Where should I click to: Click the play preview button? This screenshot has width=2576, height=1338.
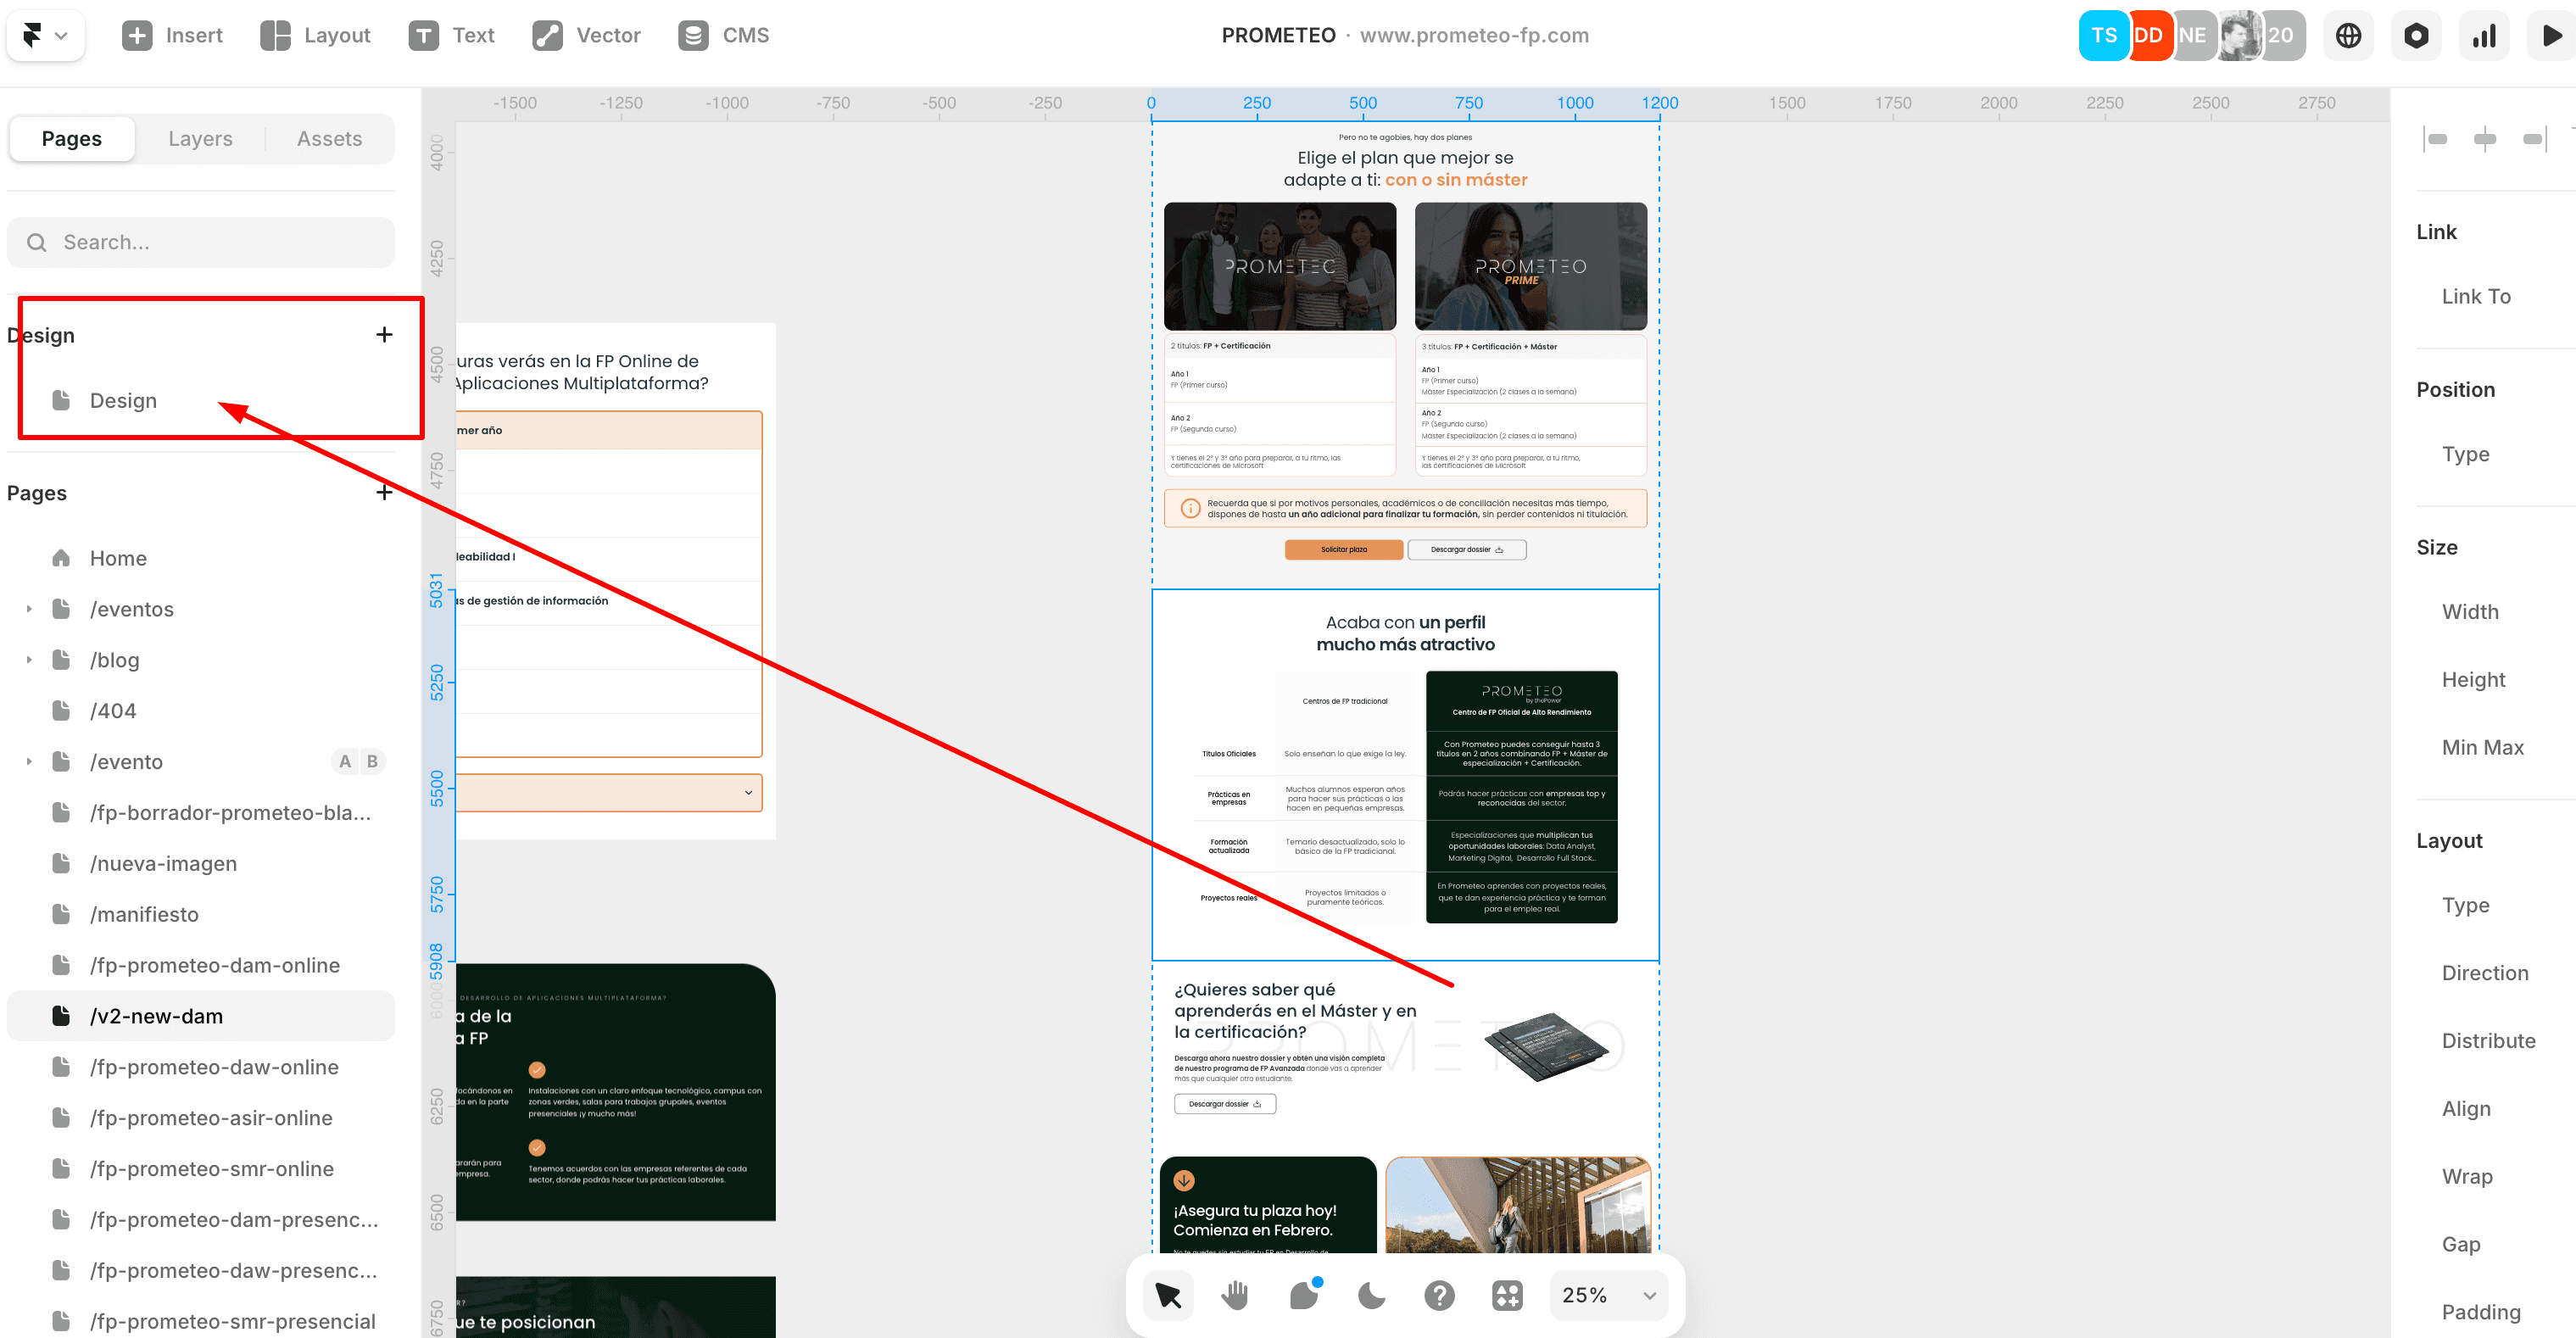coord(2551,36)
